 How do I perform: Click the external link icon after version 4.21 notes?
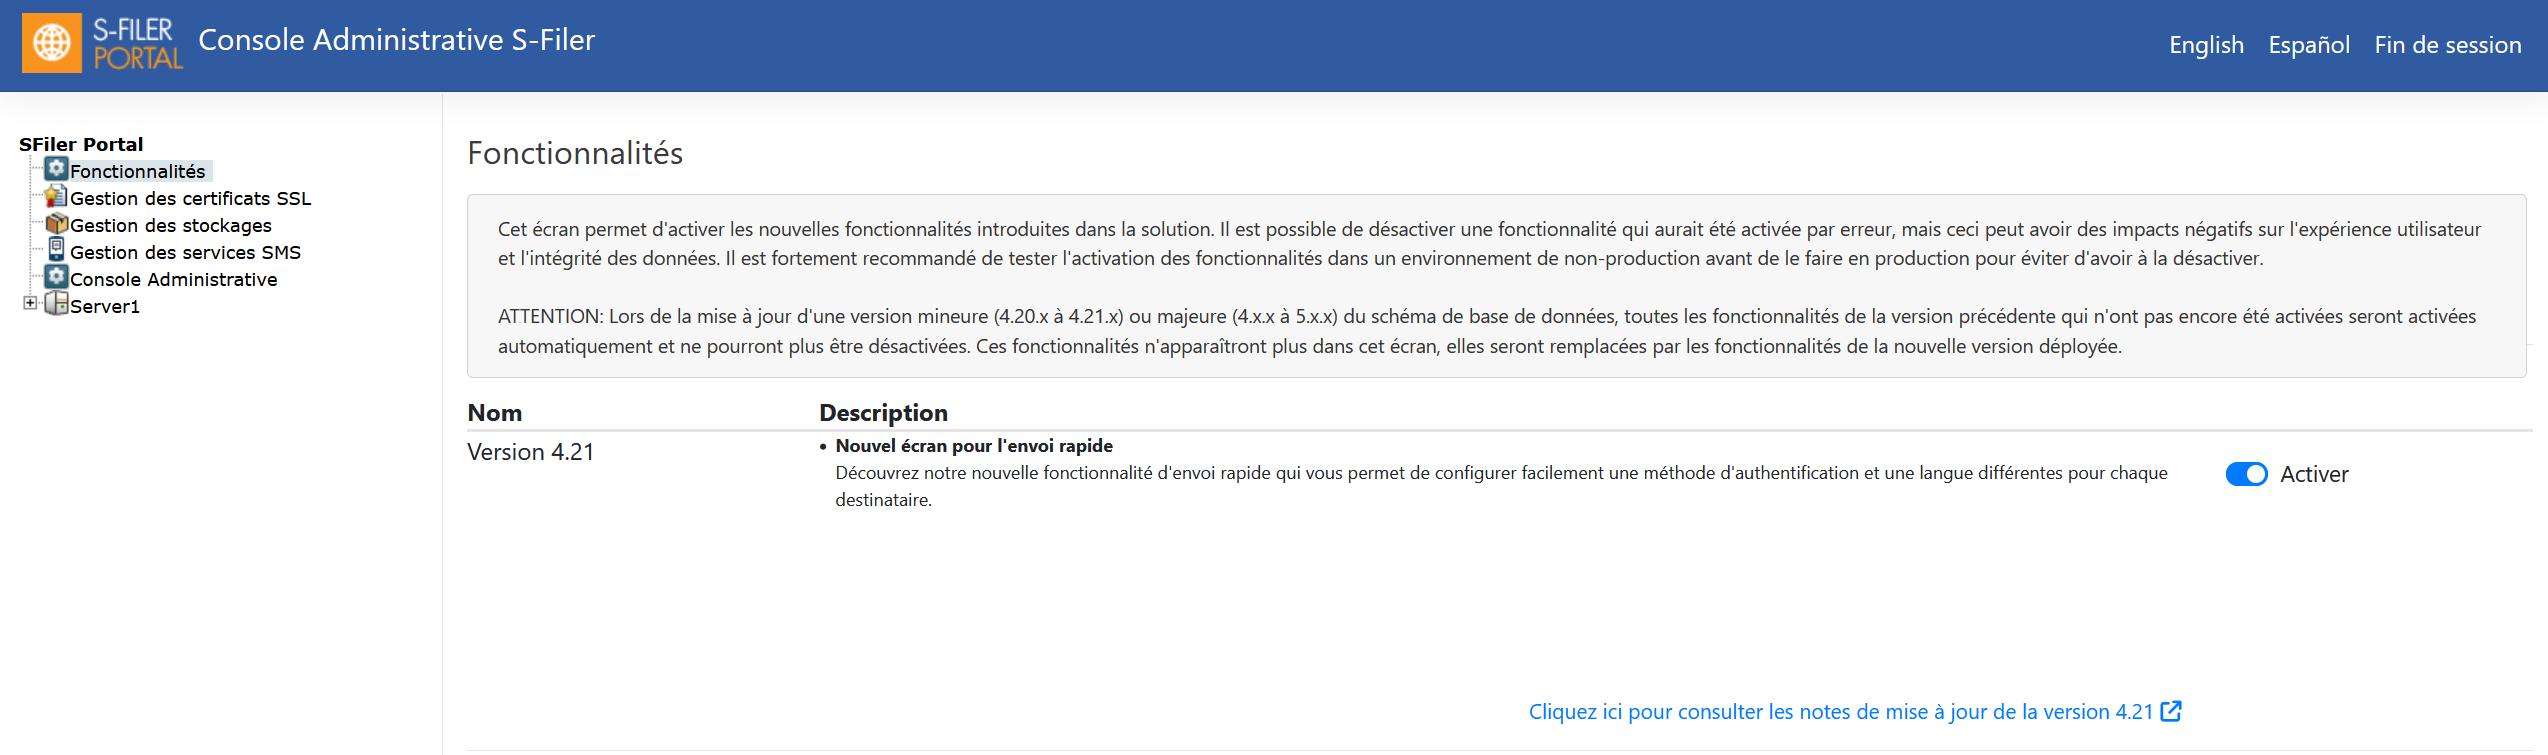(x=2171, y=711)
